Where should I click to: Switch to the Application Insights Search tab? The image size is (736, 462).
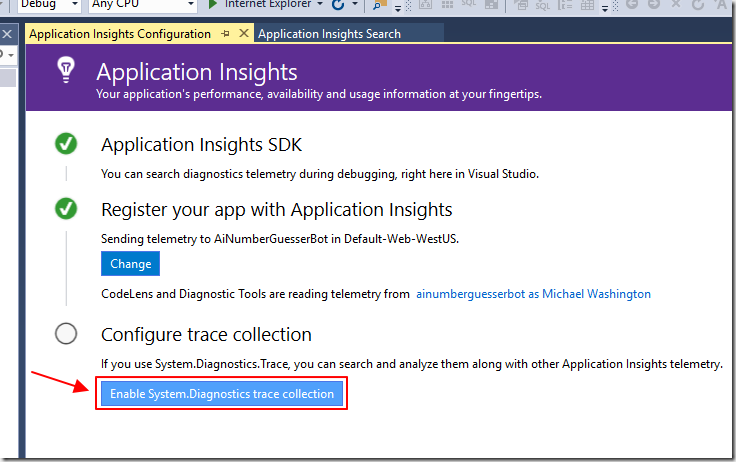pos(329,34)
